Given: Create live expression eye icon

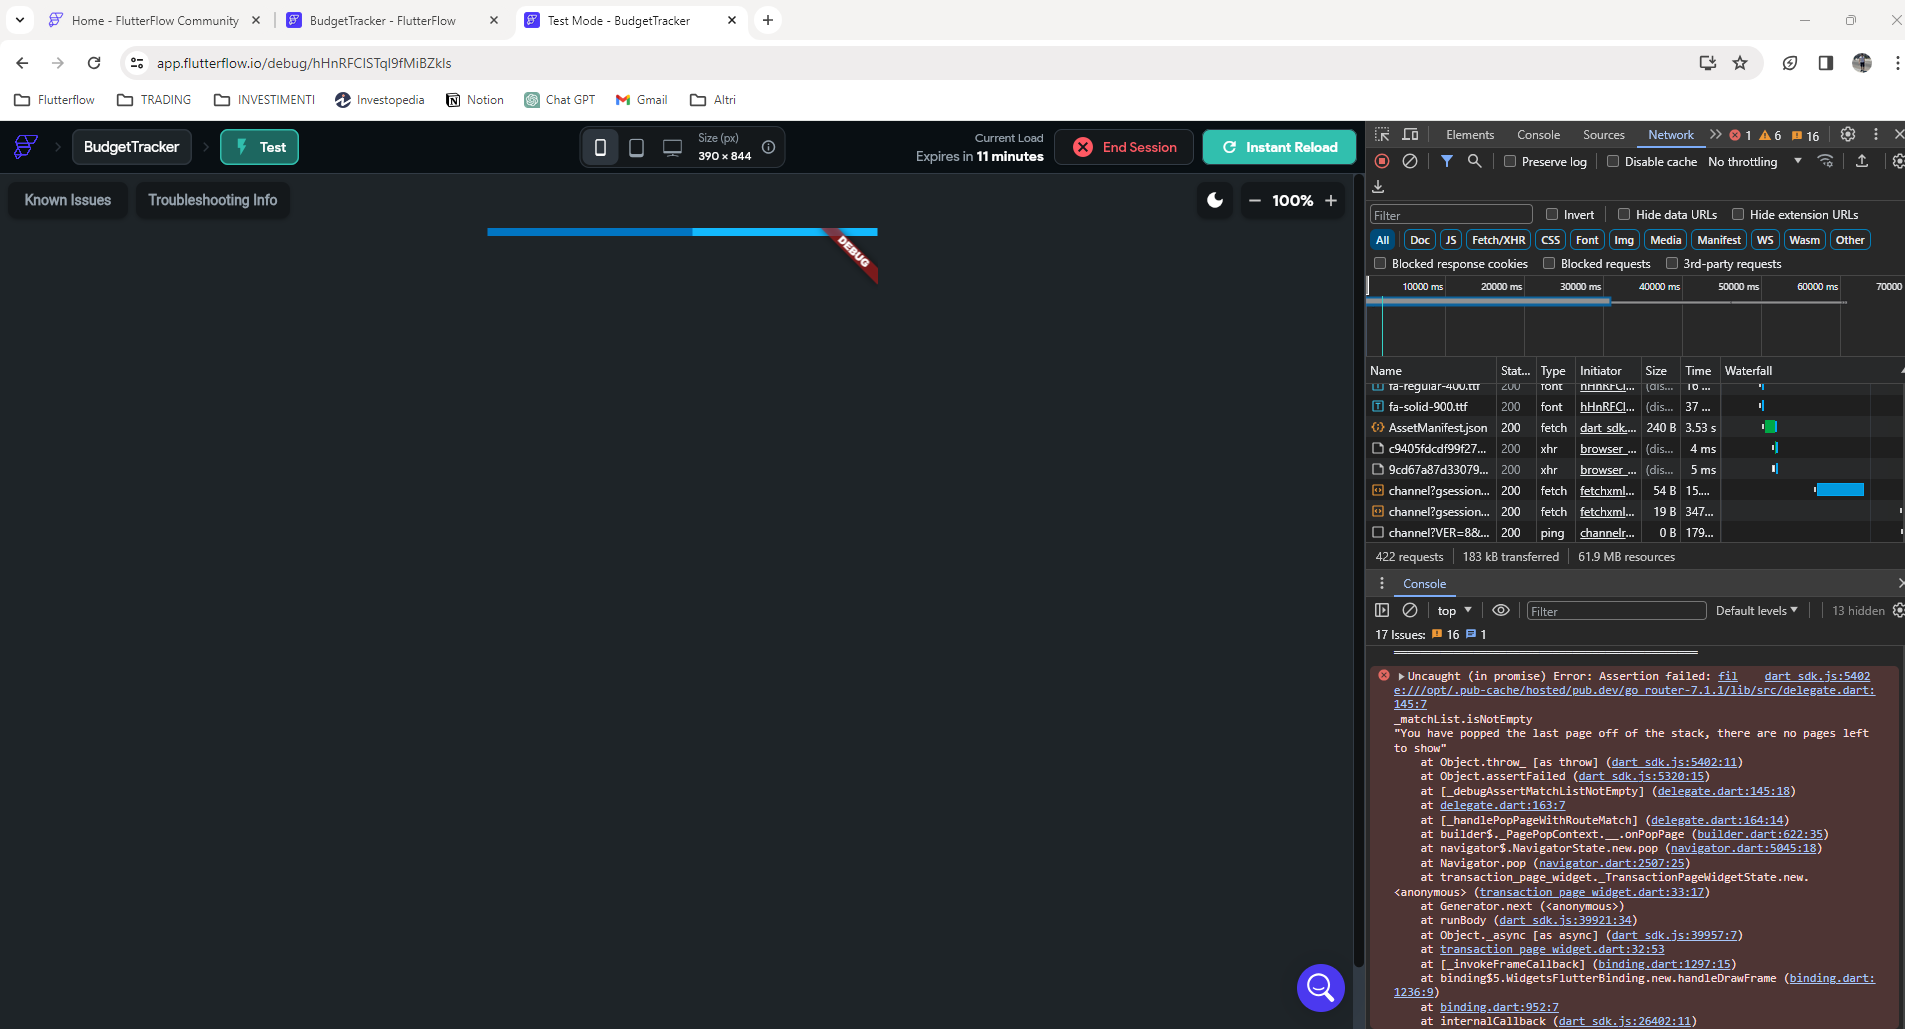Looking at the screenshot, I should click(x=1501, y=610).
